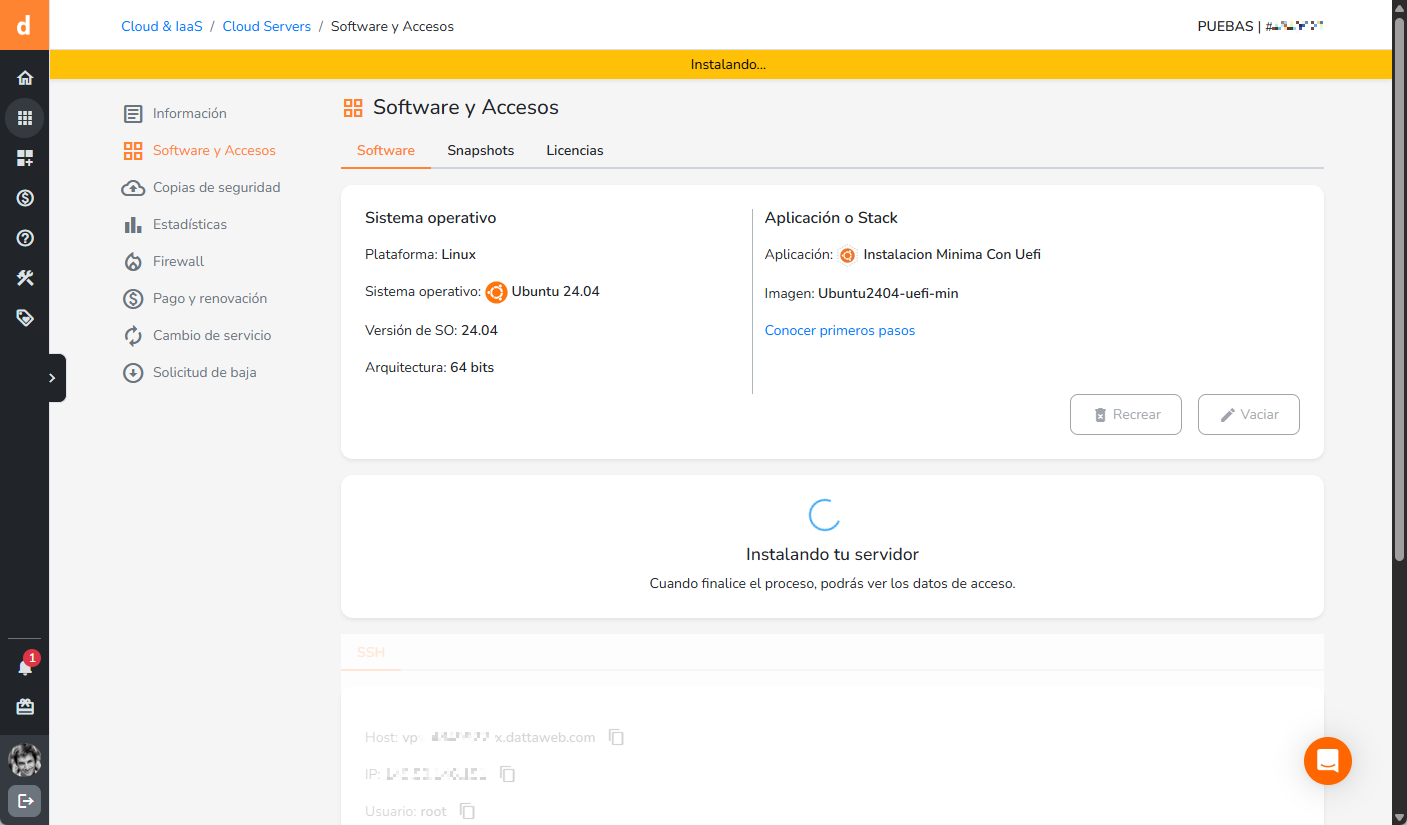Open the billing dollar icon in sidebar
1407x825 pixels.
point(25,198)
